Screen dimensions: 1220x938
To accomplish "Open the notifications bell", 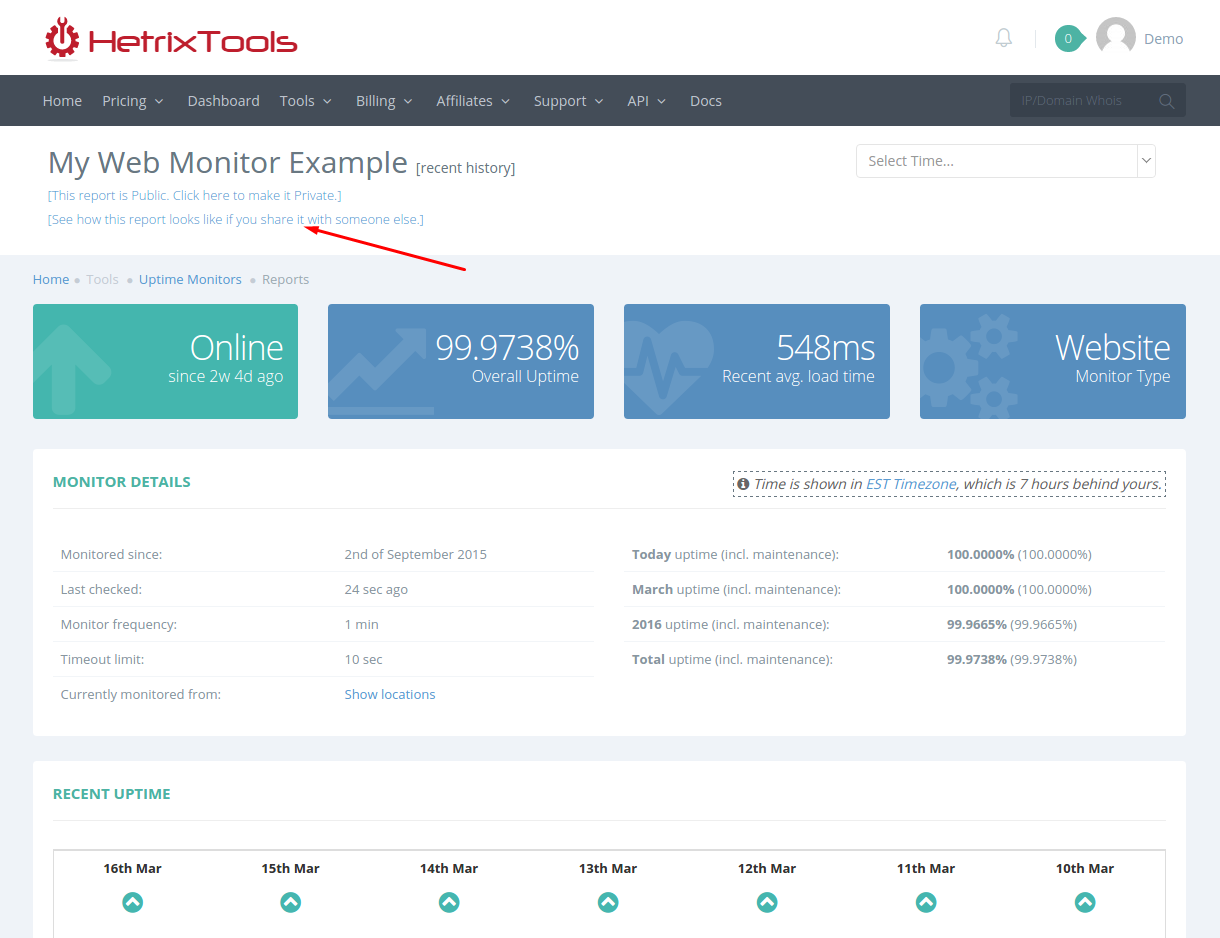I will [1004, 38].
